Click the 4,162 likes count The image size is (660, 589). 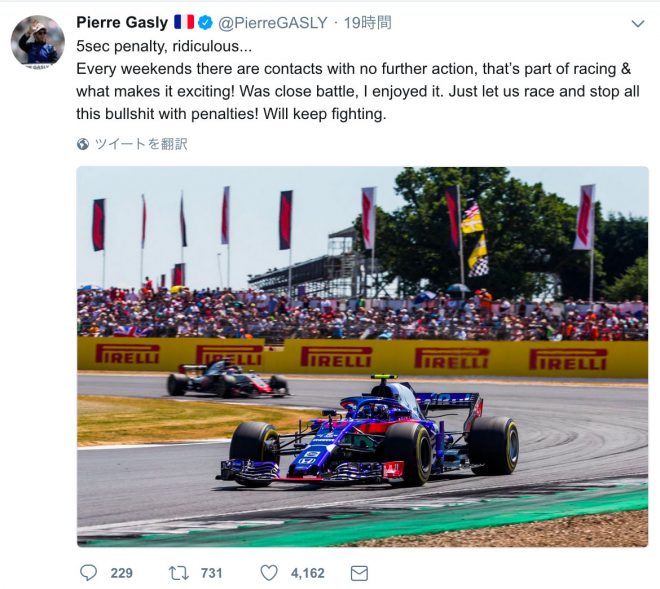point(307,573)
